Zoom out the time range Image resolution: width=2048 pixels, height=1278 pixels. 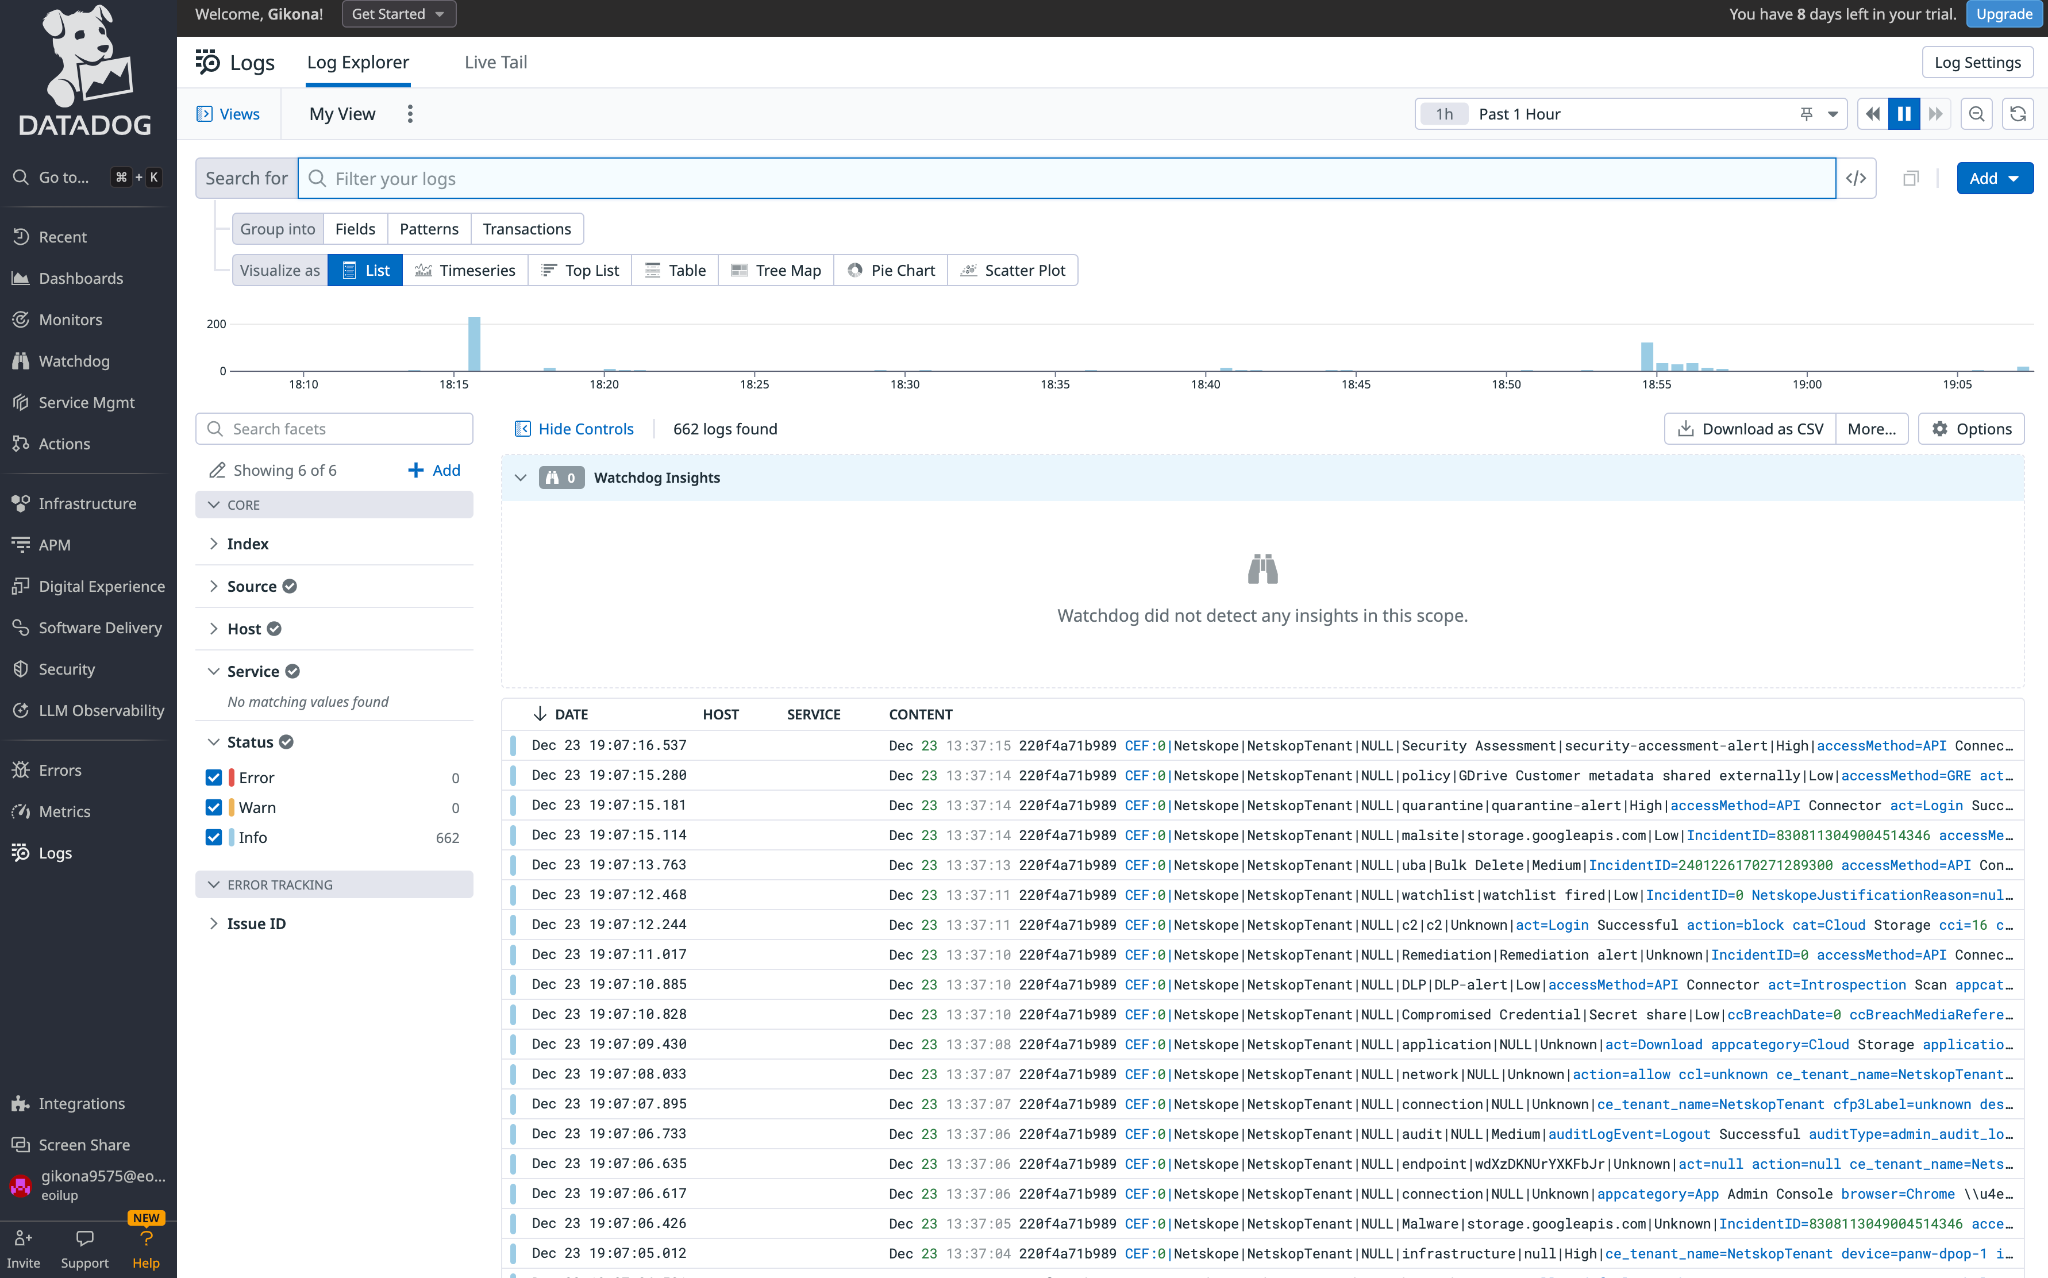[x=1976, y=114]
